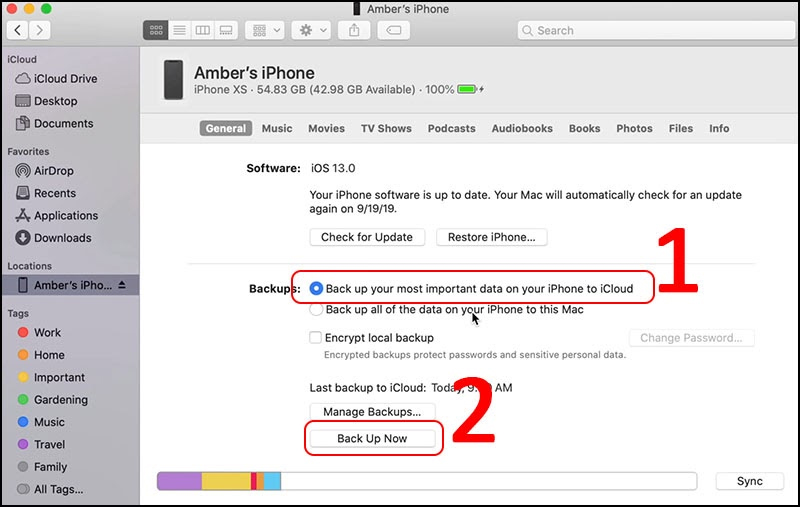Open the gear action menu
The width and height of the screenshot is (800, 507).
[311, 31]
